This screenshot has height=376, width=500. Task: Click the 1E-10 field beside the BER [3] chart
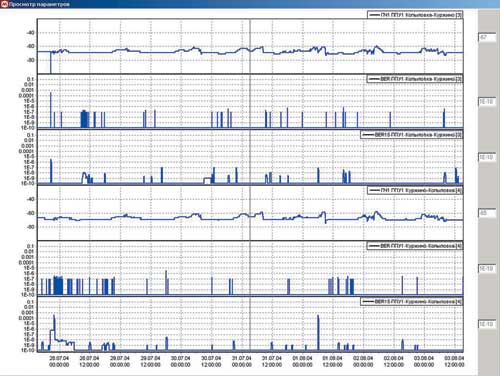[x=487, y=102]
